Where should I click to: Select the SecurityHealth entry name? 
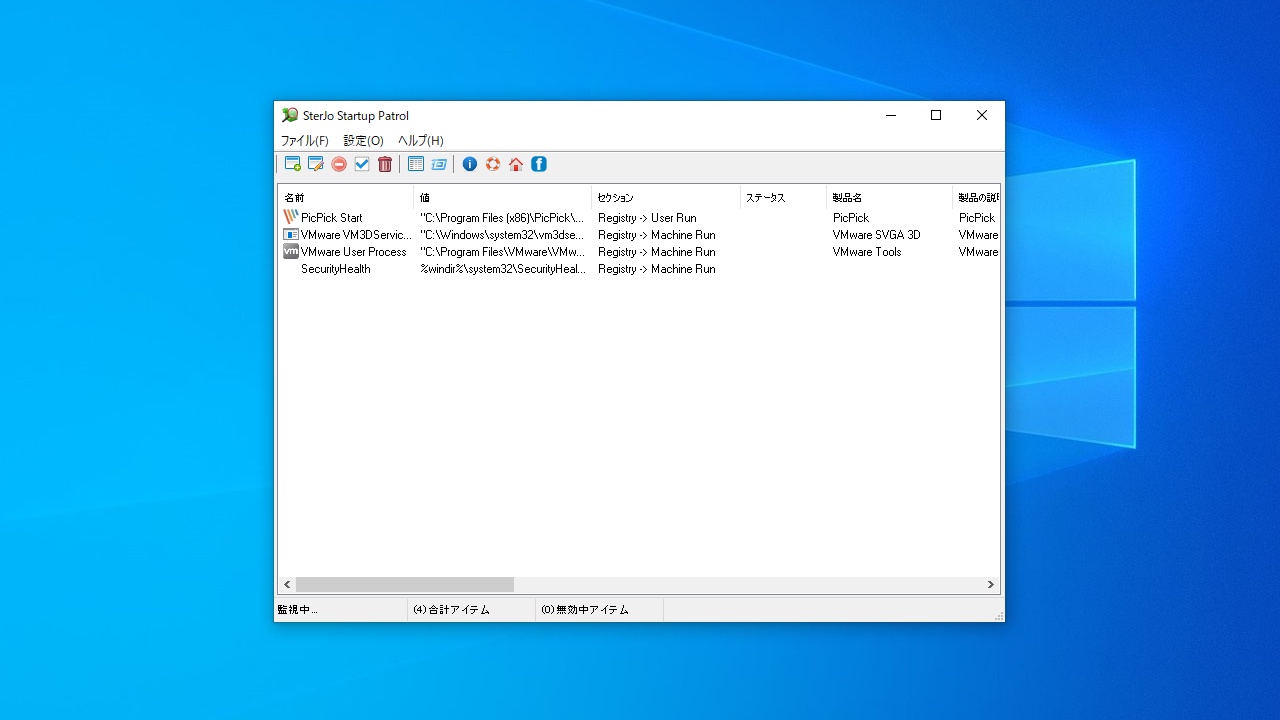pyautogui.click(x=336, y=269)
